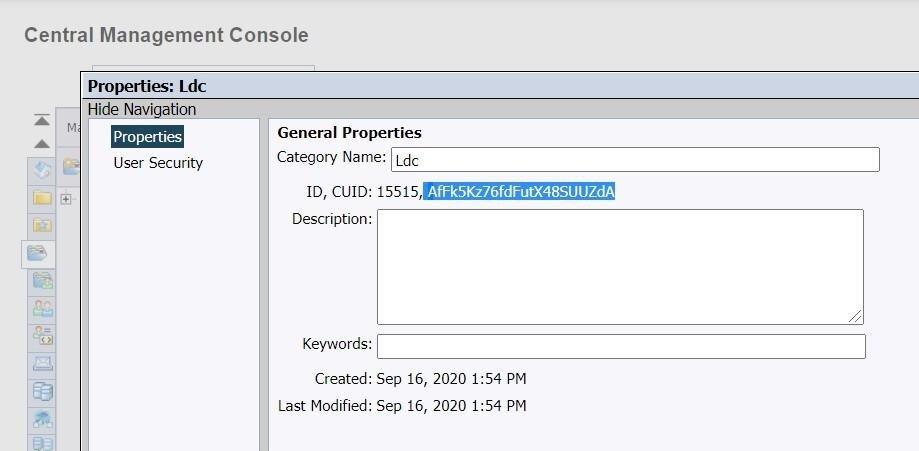Screen dimensions: 919x451
Task: Select Properties in navigation panel
Action: (147, 136)
